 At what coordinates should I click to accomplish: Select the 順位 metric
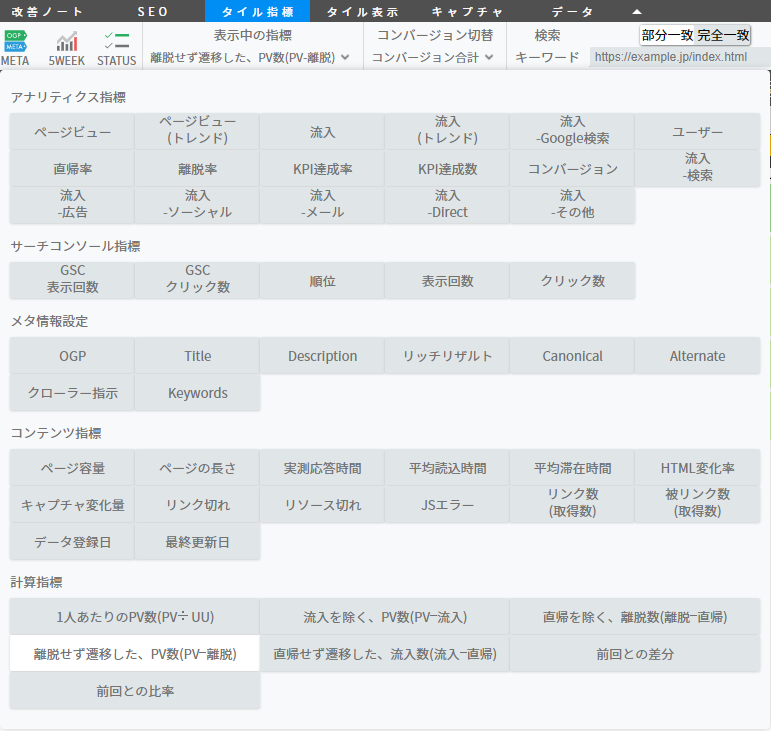(x=322, y=280)
